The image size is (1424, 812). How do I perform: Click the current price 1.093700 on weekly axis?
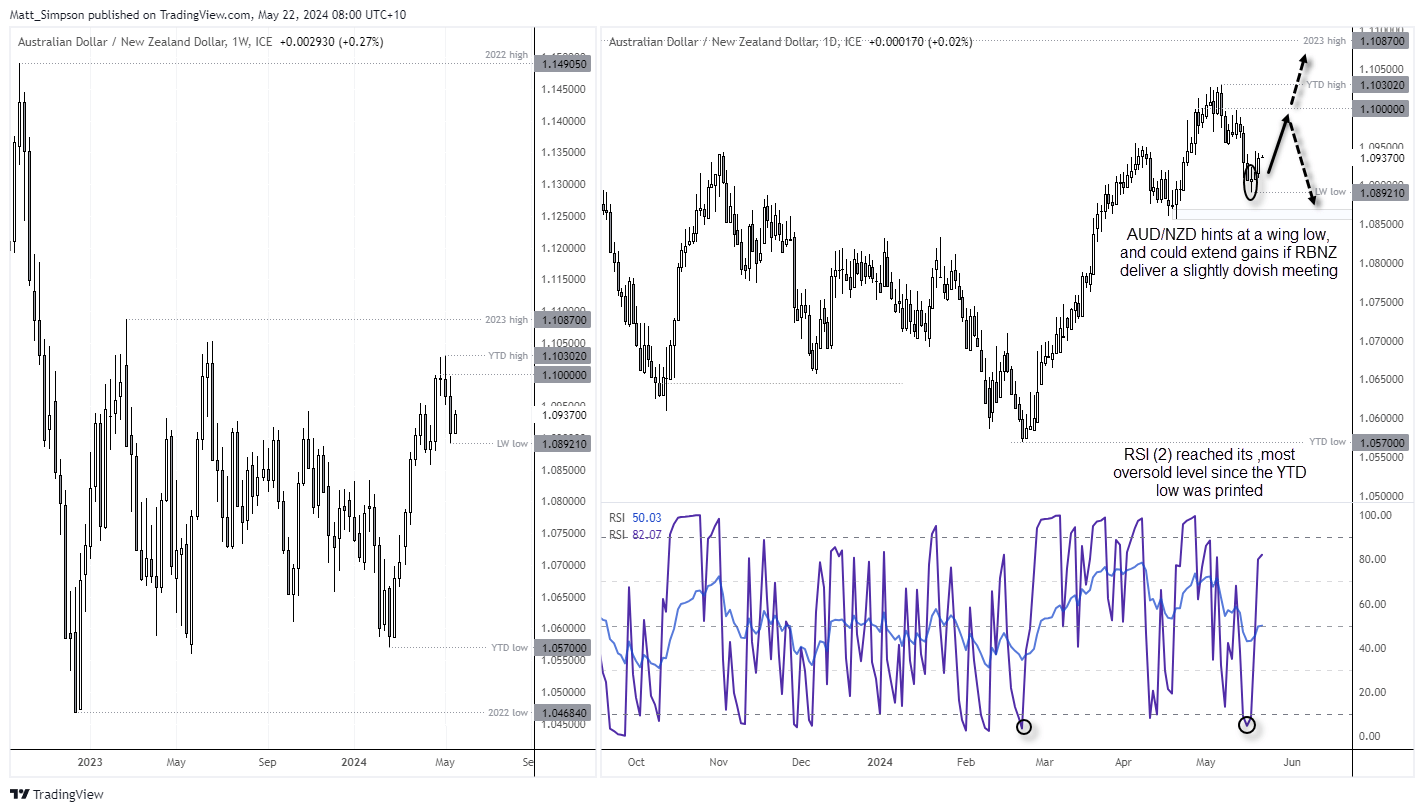(564, 415)
